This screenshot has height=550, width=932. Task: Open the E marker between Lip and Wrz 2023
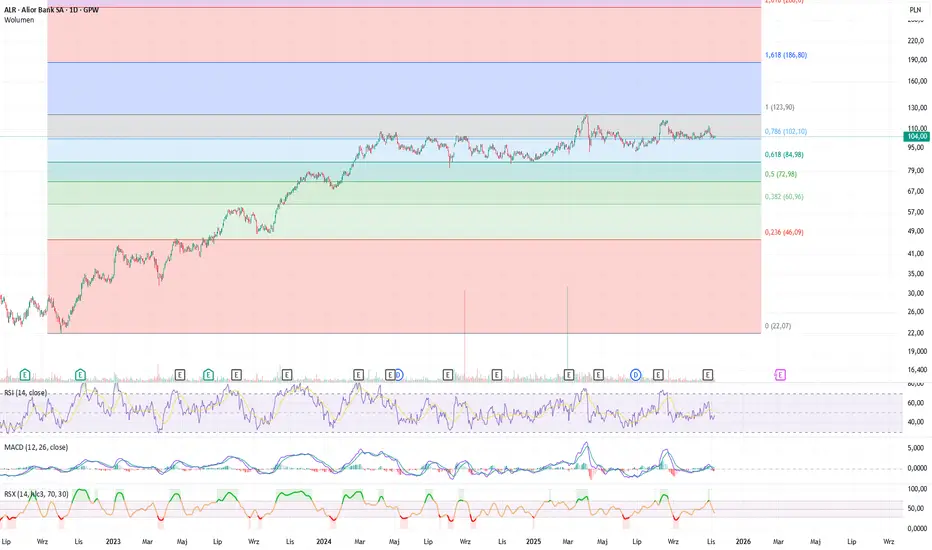(x=236, y=375)
